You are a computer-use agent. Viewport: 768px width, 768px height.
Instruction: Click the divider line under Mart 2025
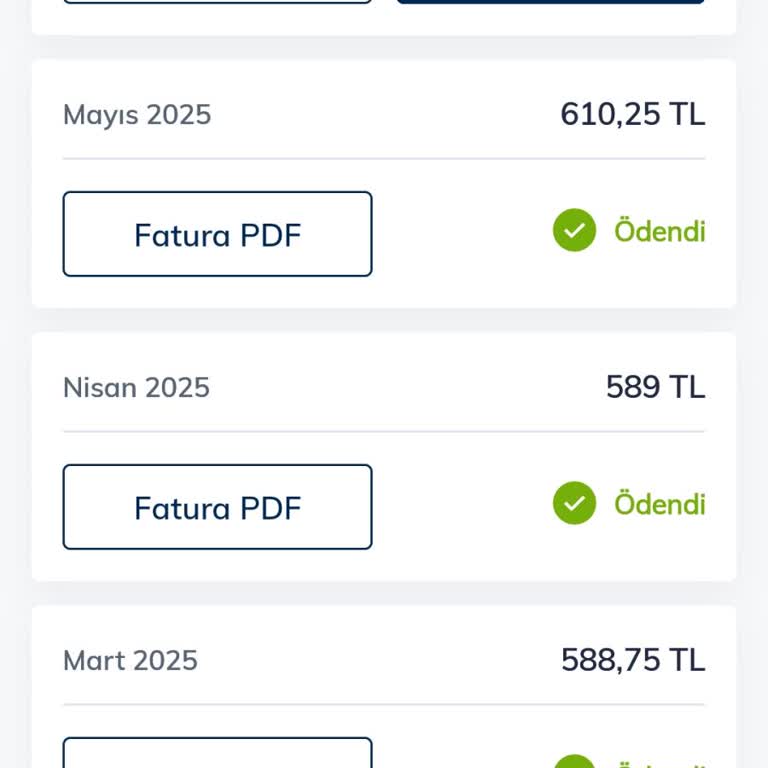click(384, 705)
